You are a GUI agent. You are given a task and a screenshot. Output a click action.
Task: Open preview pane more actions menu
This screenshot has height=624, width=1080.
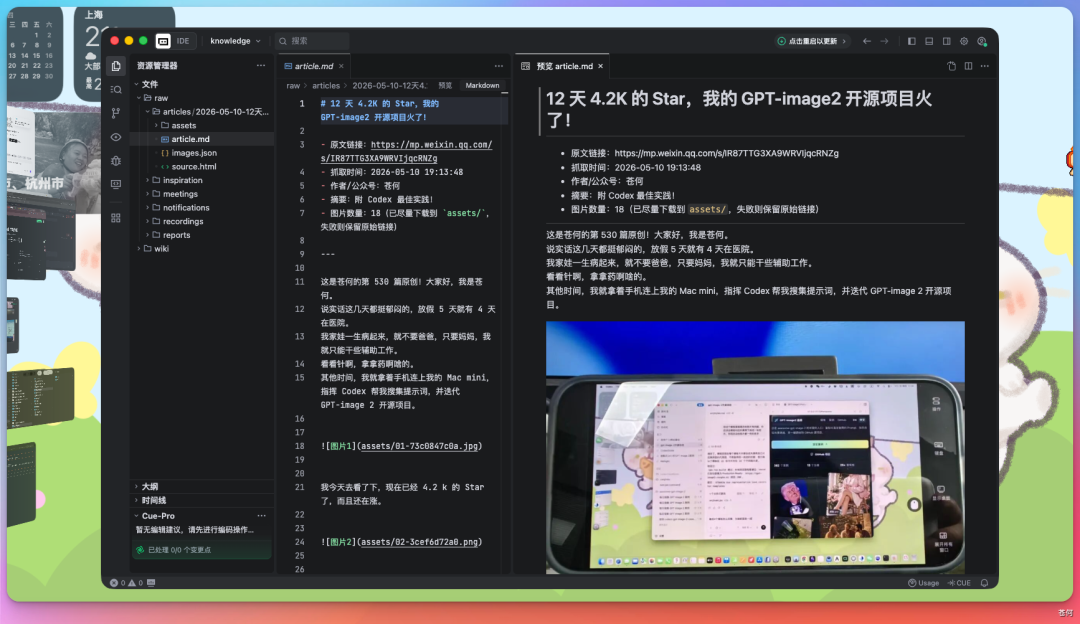click(x=985, y=66)
